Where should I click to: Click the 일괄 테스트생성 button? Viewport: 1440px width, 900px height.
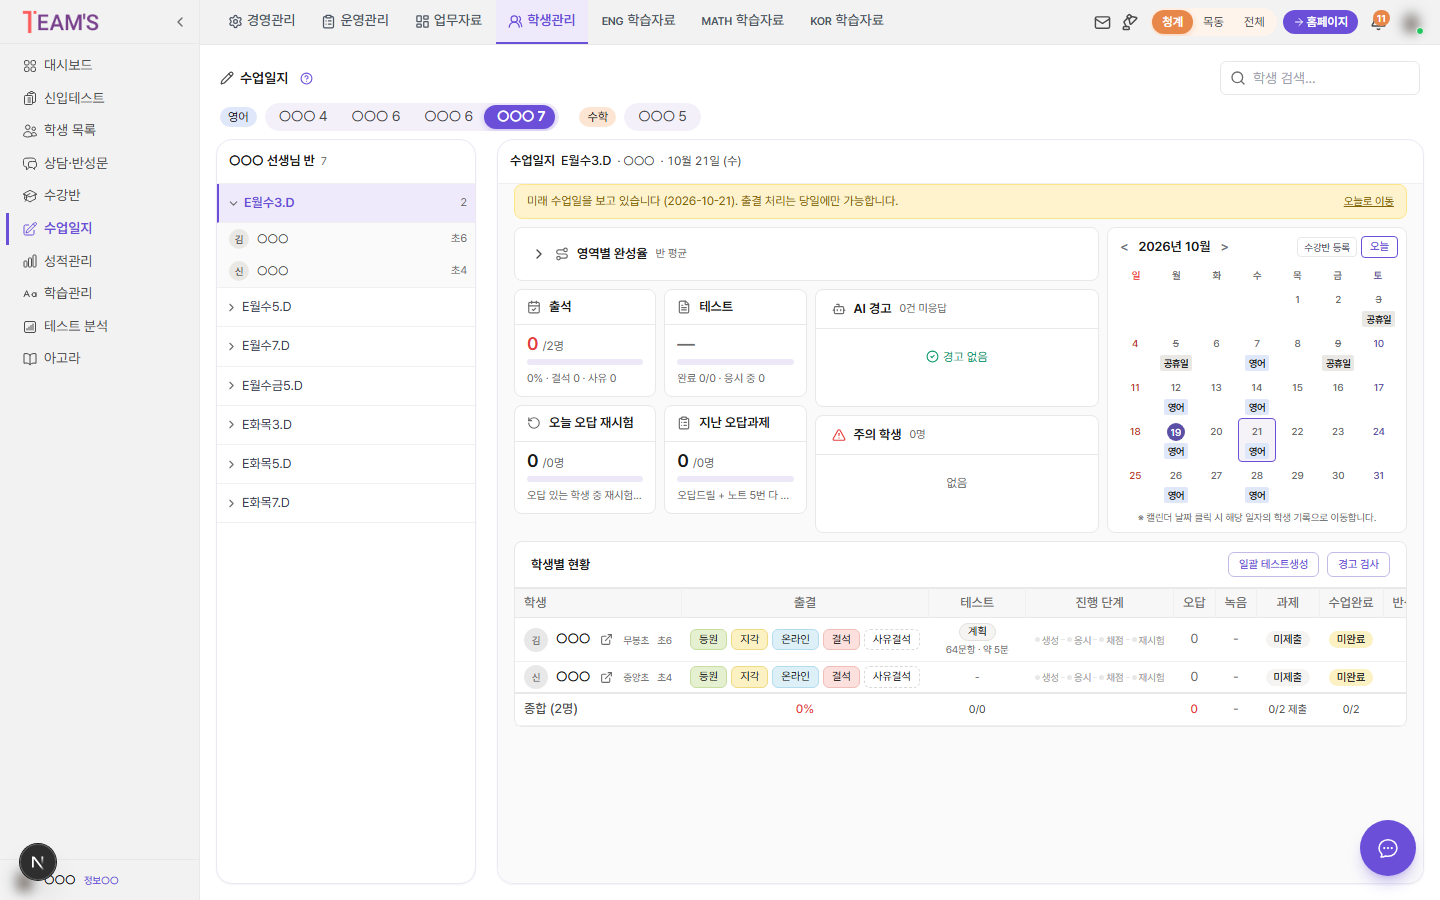point(1273,564)
